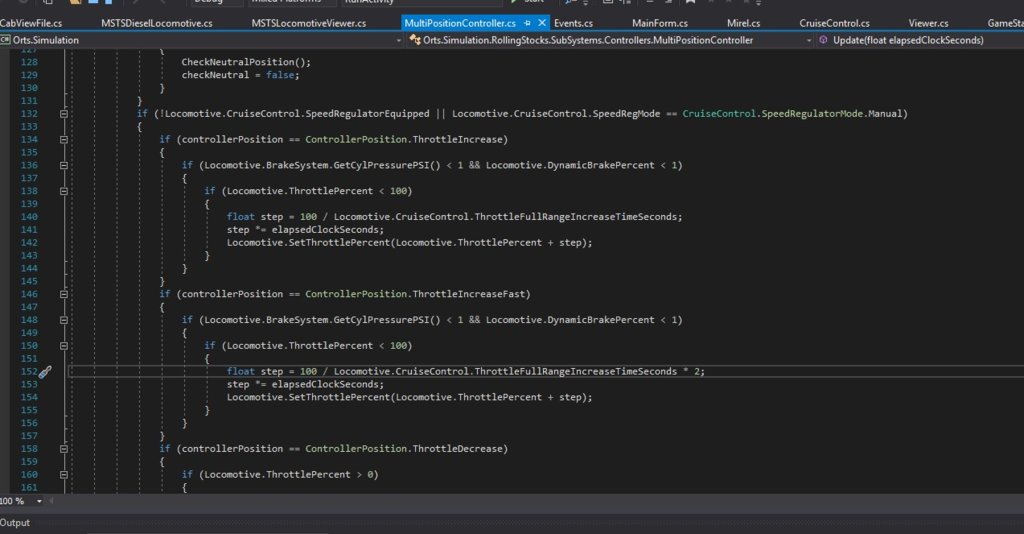This screenshot has width=1024, height=534.
Task: Pin the MultiPositionController.cs tab
Action: tap(527, 22)
